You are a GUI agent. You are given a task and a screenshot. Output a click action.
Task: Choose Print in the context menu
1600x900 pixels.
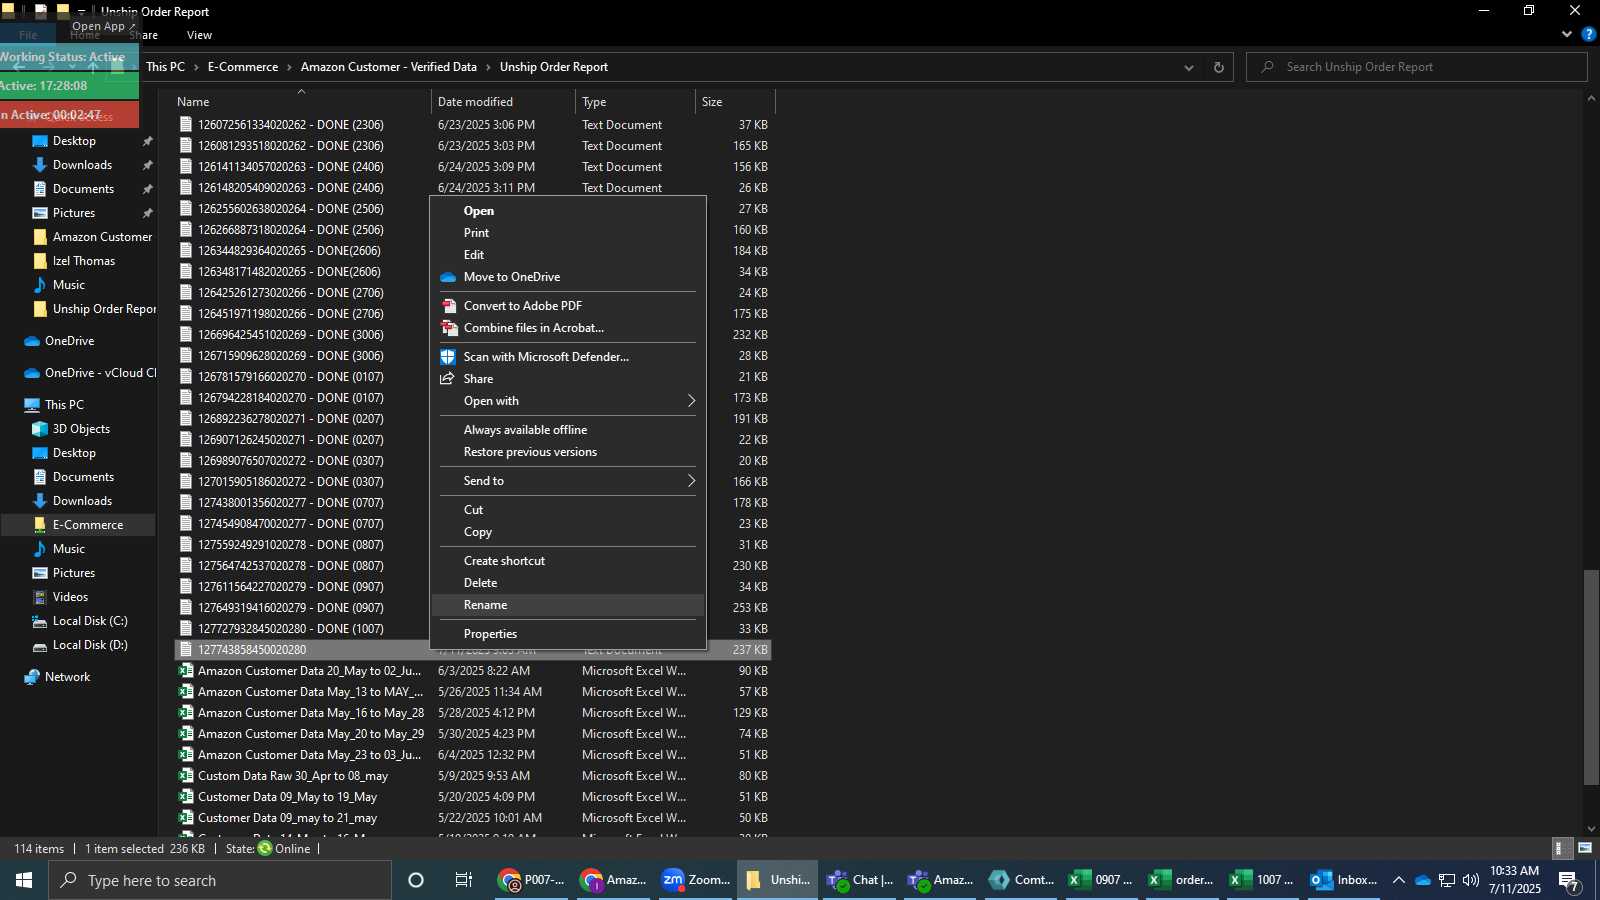568,233
